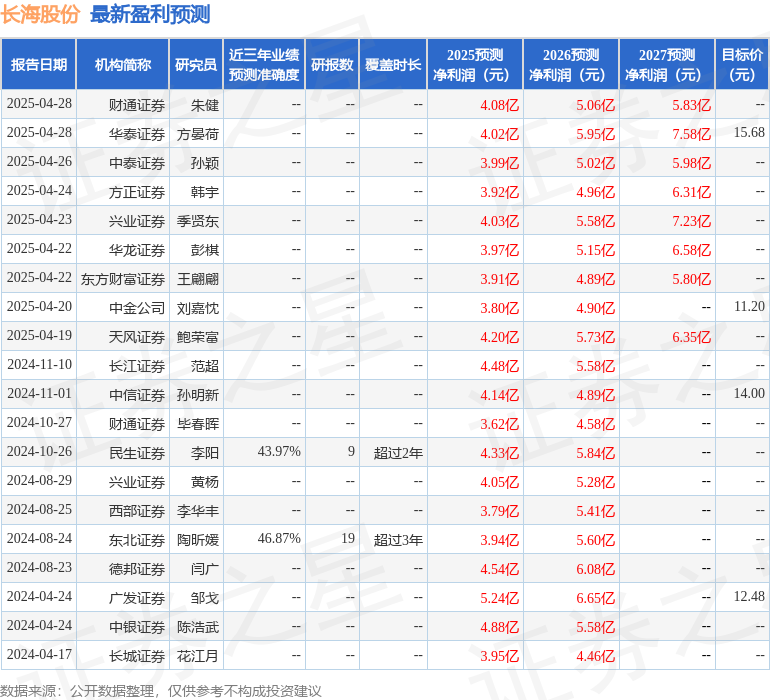
Task: Click target price 11.20
Action: tap(749, 306)
